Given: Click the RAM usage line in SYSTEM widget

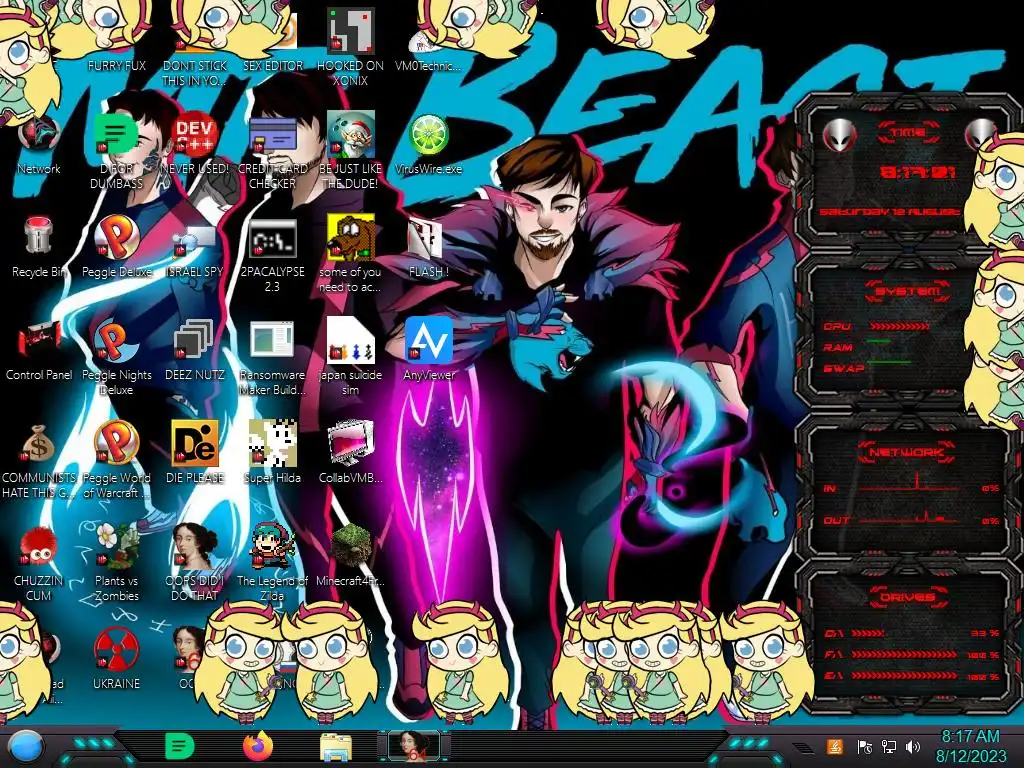Looking at the screenshot, I should click(878, 341).
